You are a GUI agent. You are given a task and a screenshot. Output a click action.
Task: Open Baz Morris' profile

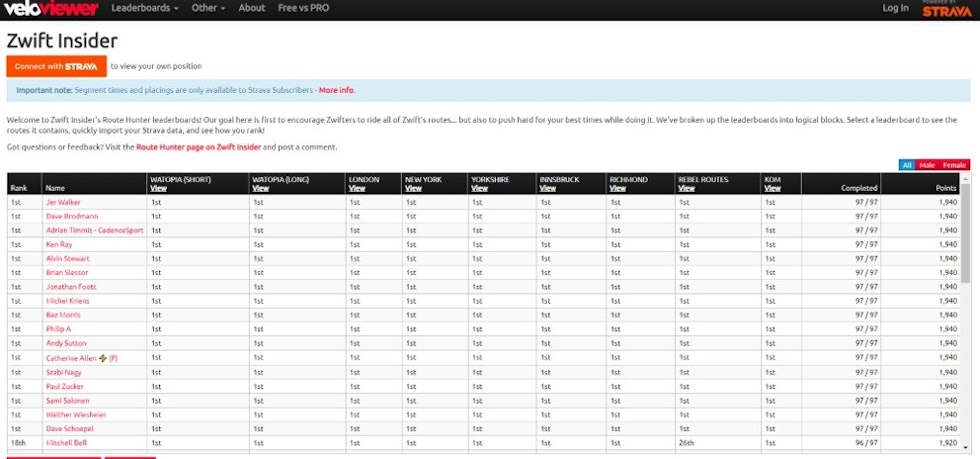point(63,315)
